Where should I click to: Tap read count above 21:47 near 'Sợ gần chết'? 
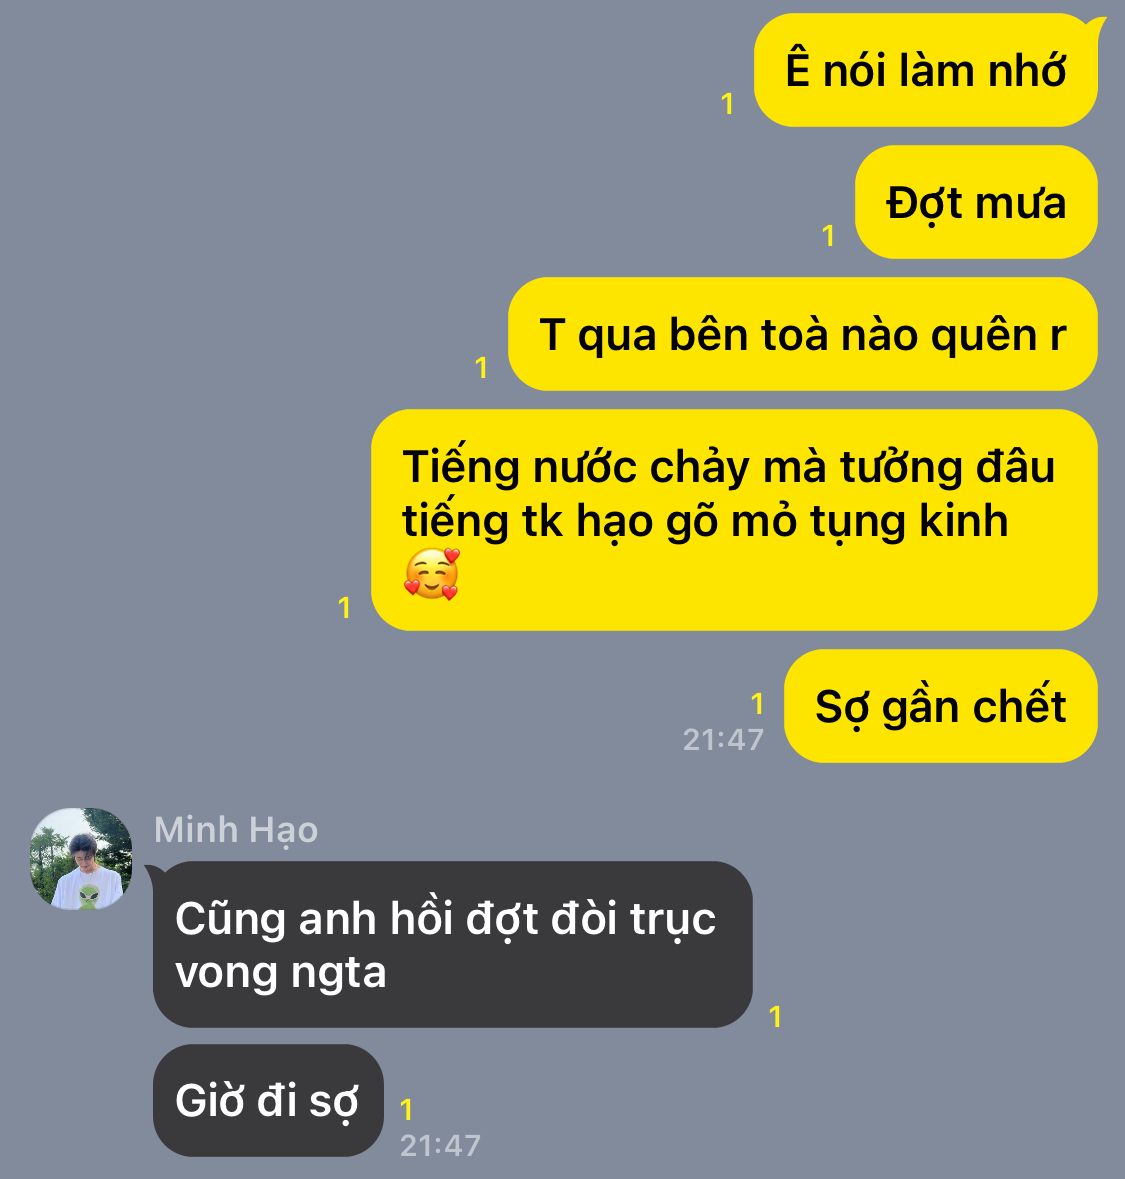(x=757, y=704)
